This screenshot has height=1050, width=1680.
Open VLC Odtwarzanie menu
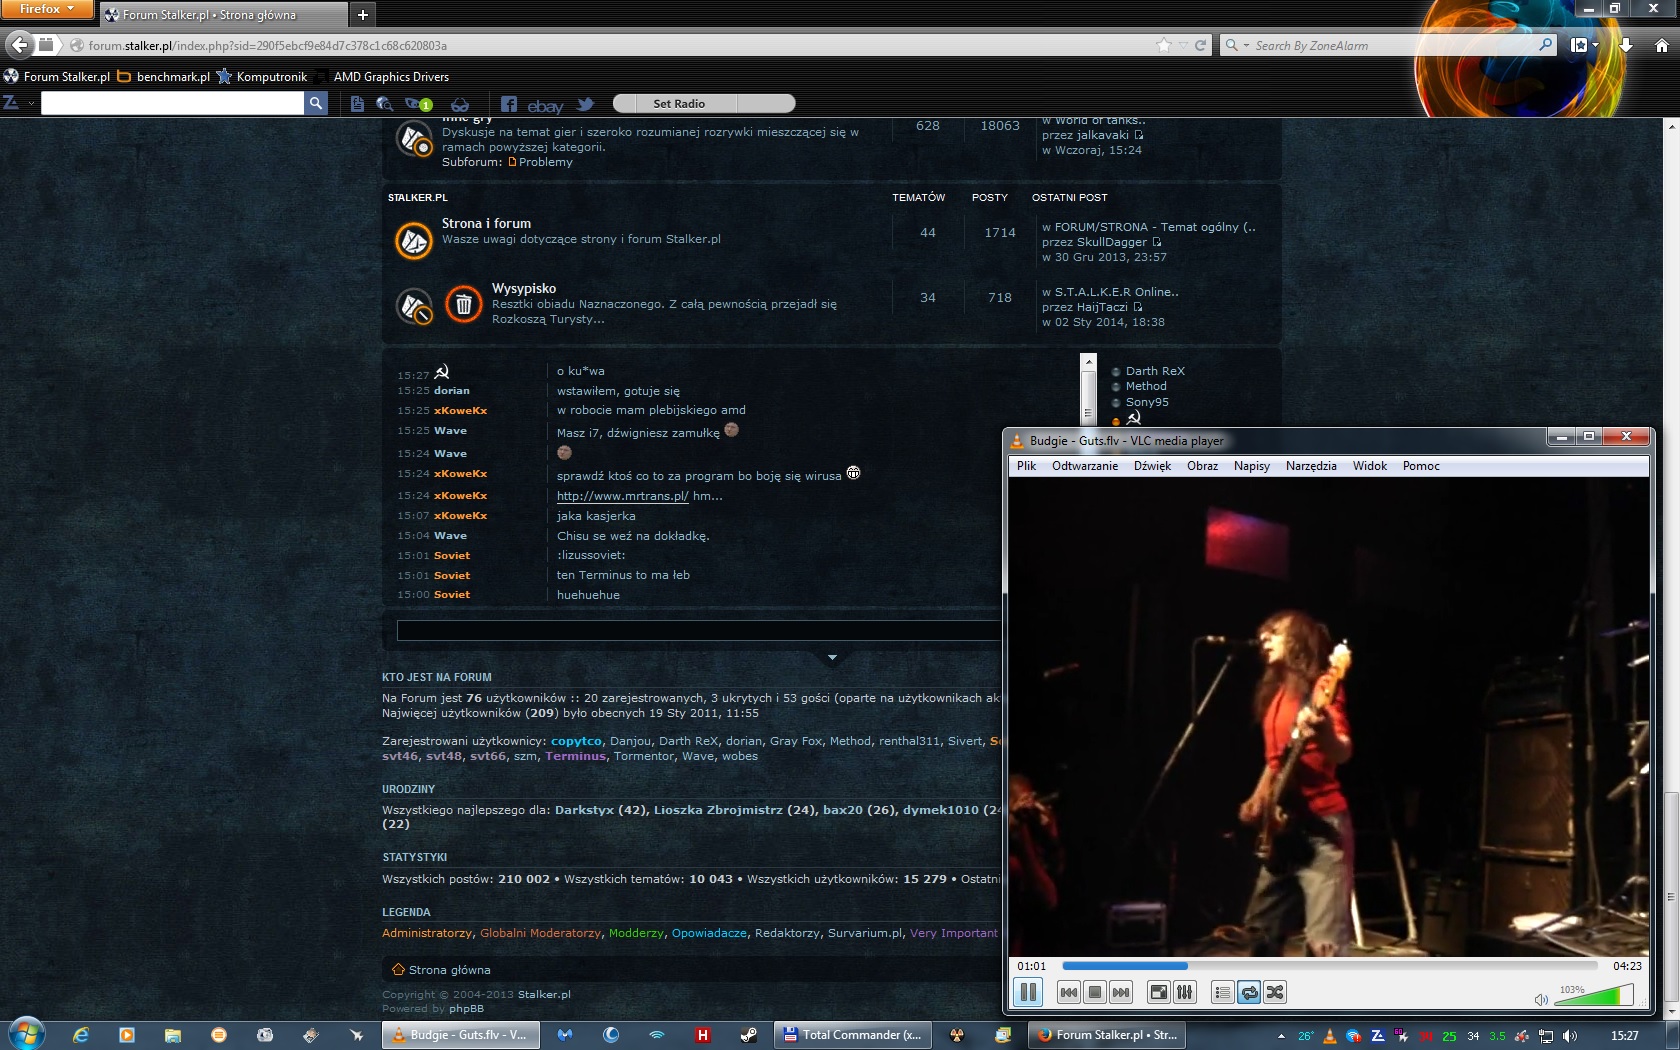[x=1085, y=466]
